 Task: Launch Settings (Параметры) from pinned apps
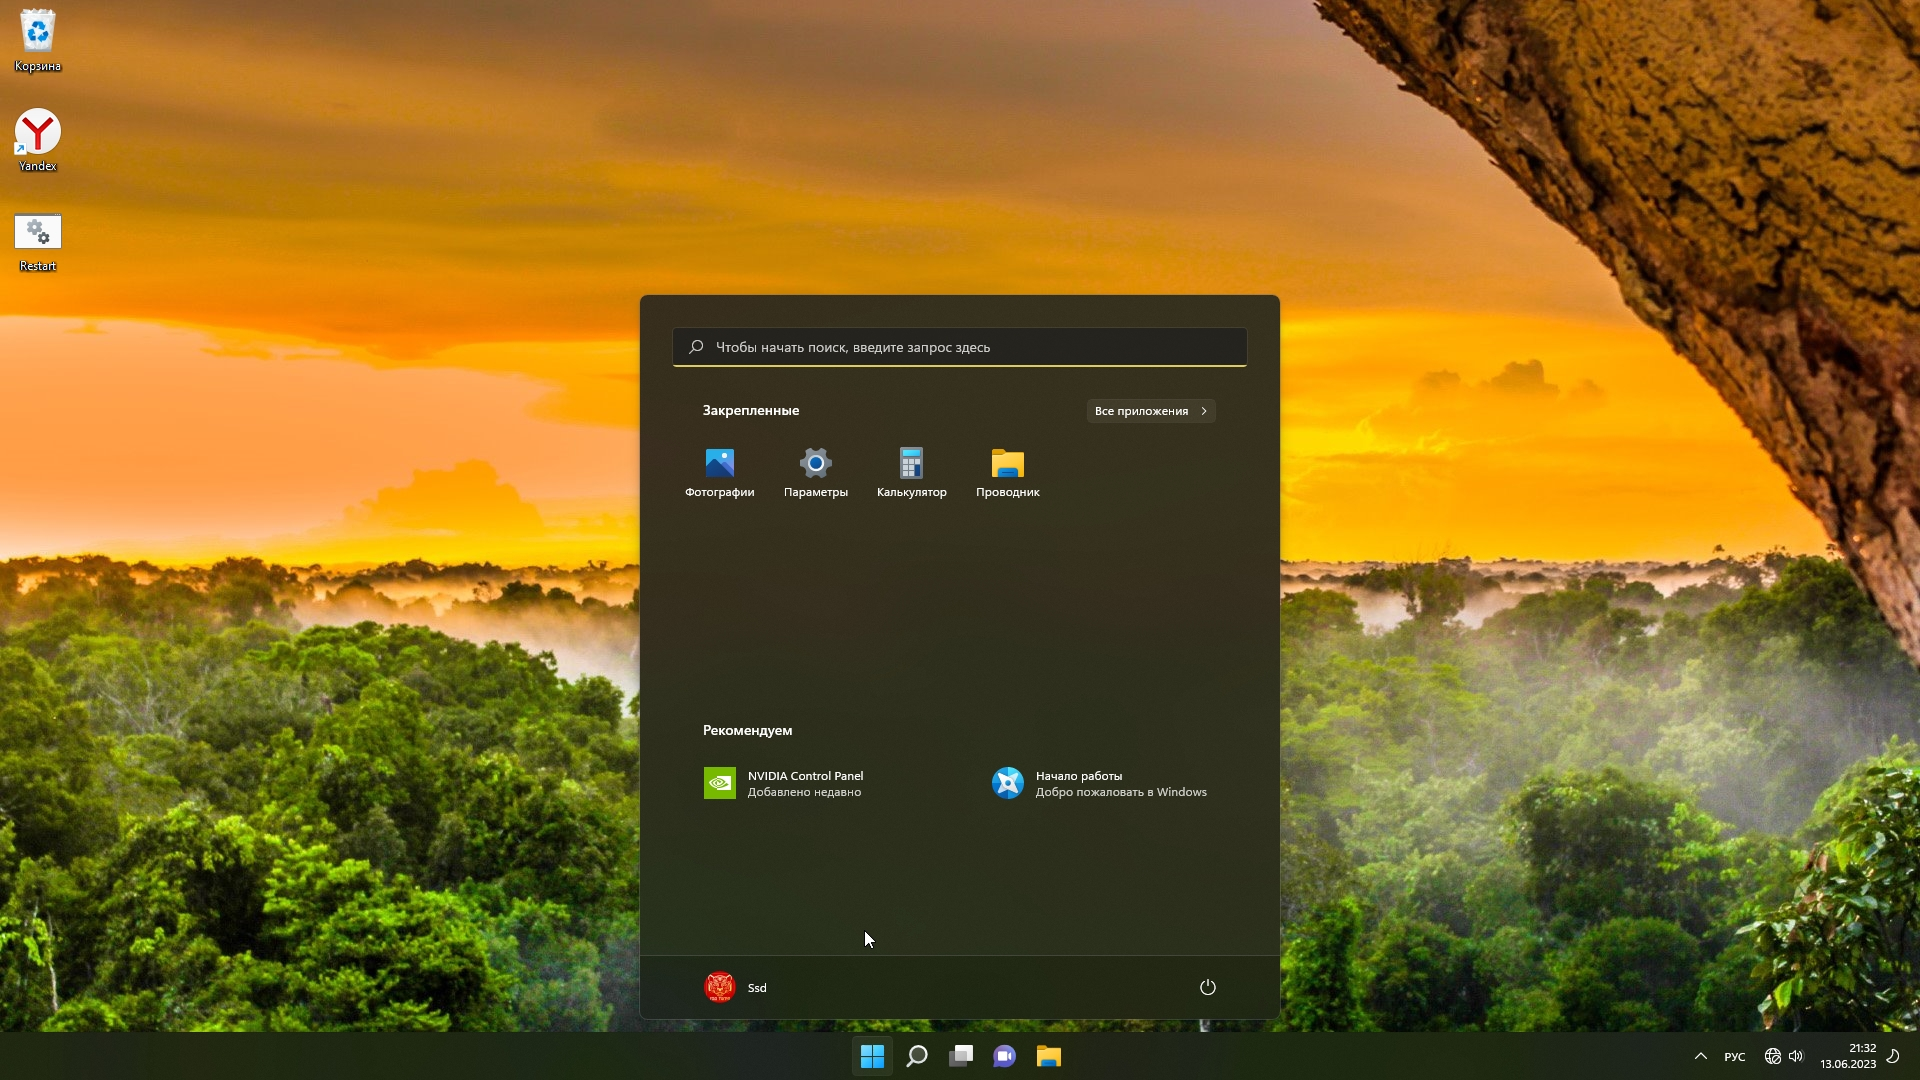(815, 472)
